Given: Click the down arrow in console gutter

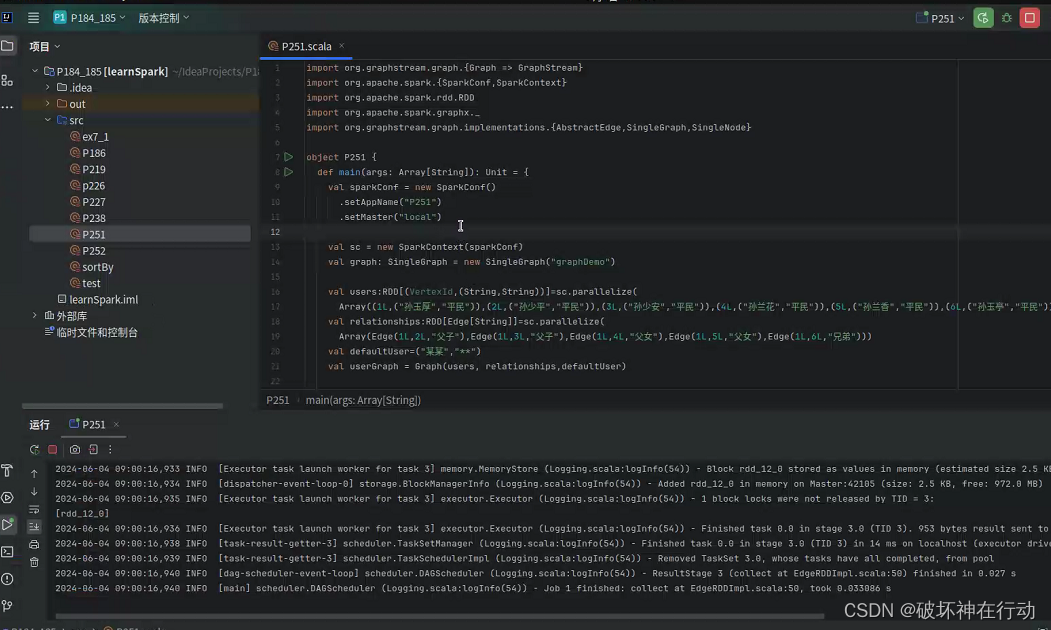Looking at the screenshot, I should point(34,491).
